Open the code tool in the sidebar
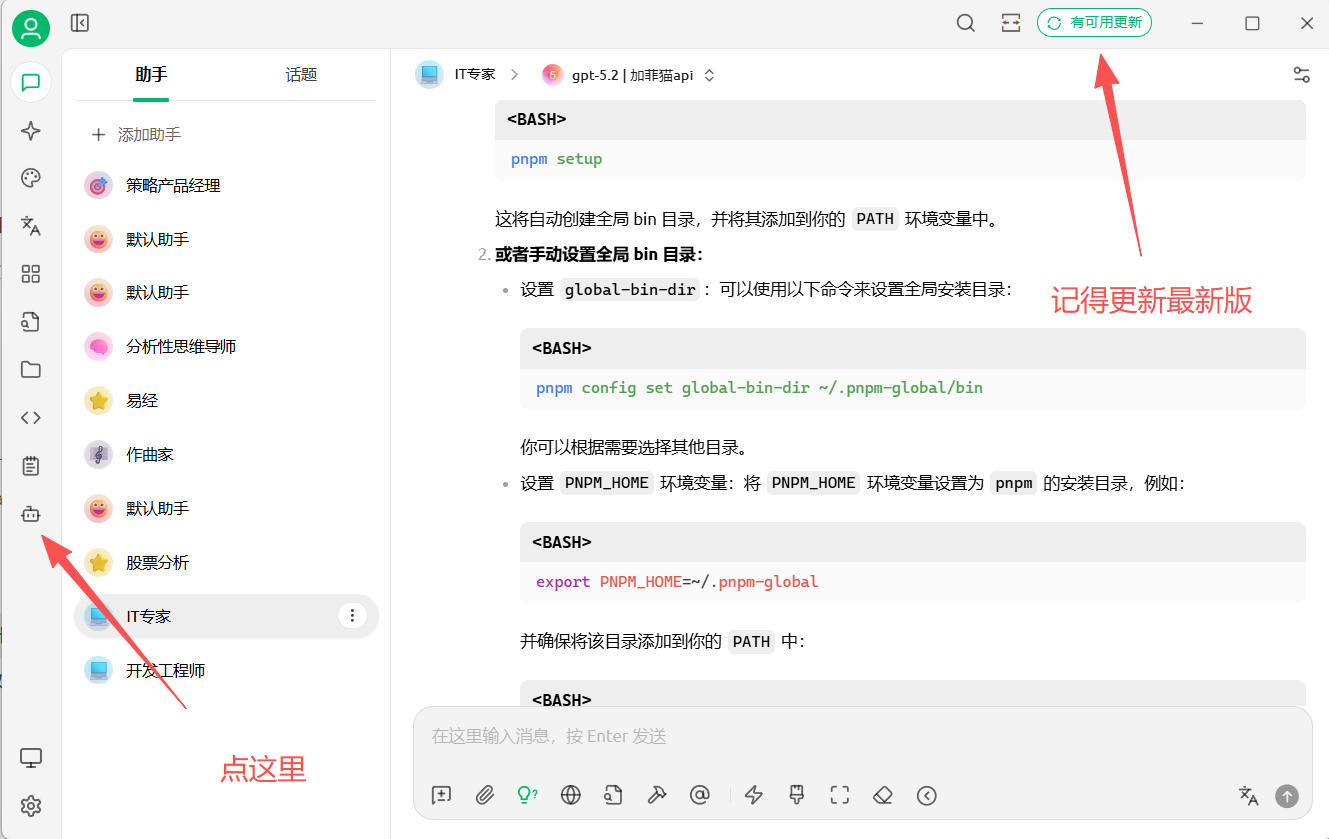The image size is (1329, 839). point(30,417)
